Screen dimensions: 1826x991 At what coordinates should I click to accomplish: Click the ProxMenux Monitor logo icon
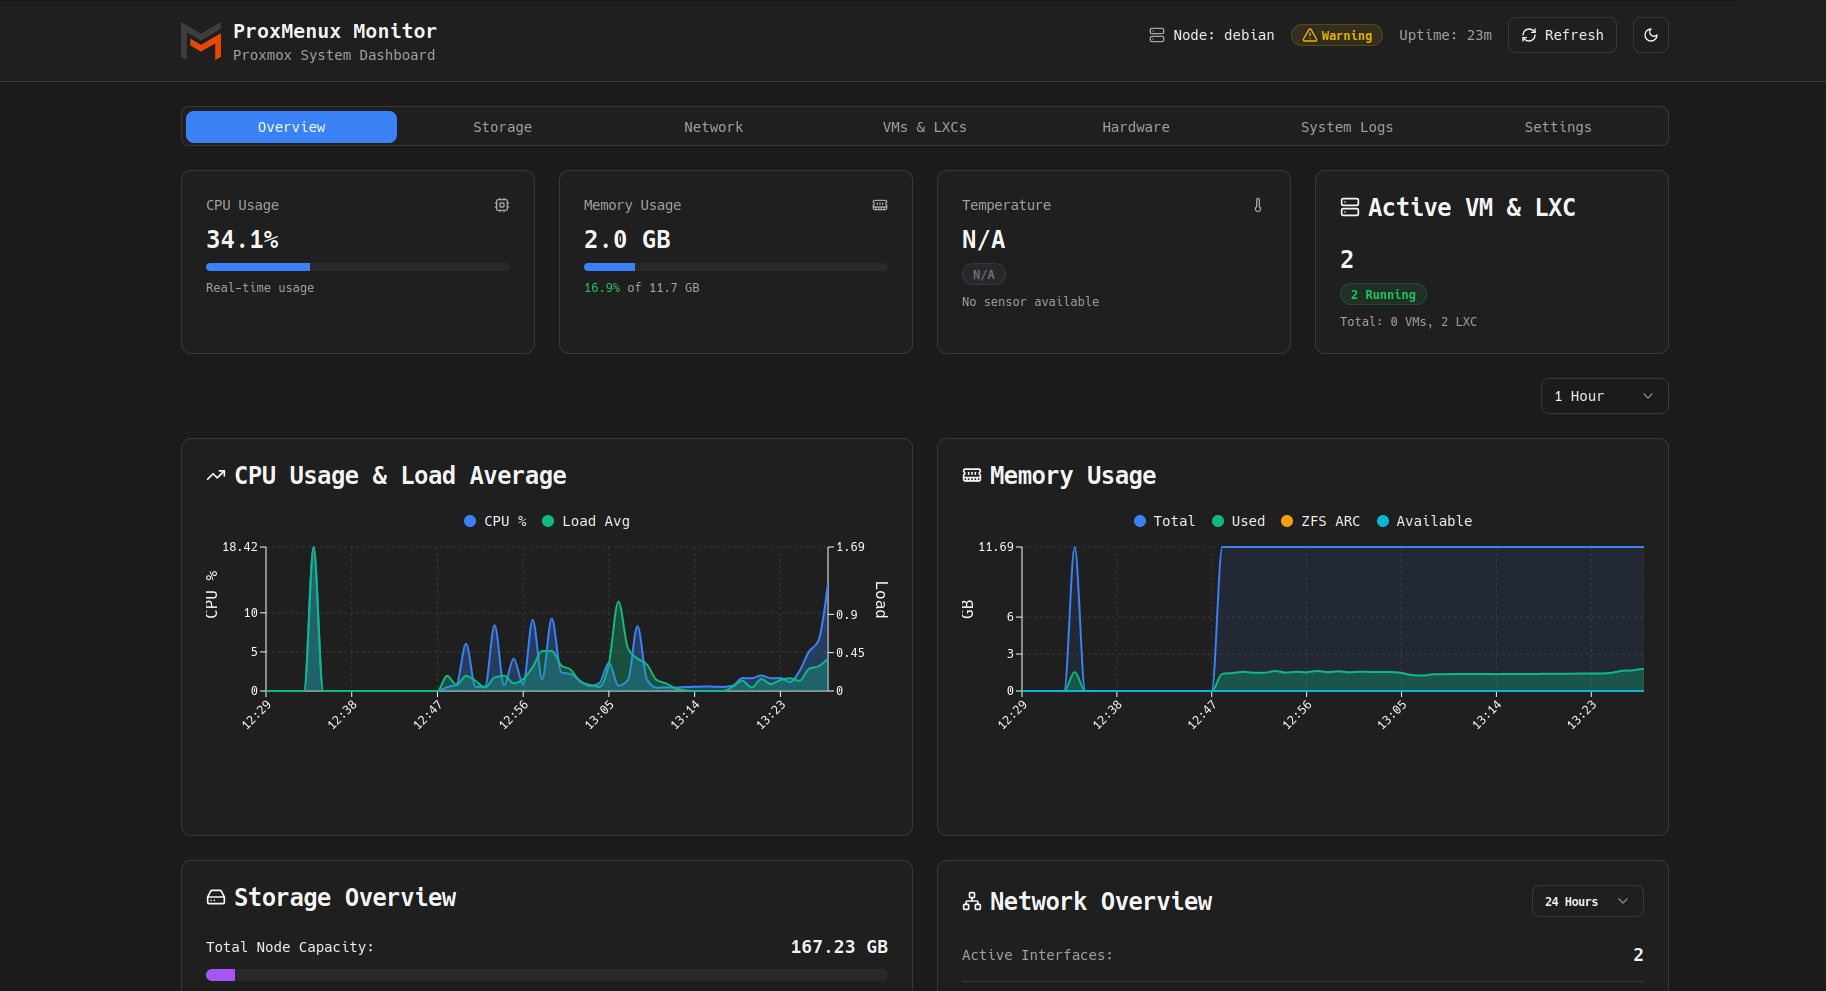coord(201,41)
